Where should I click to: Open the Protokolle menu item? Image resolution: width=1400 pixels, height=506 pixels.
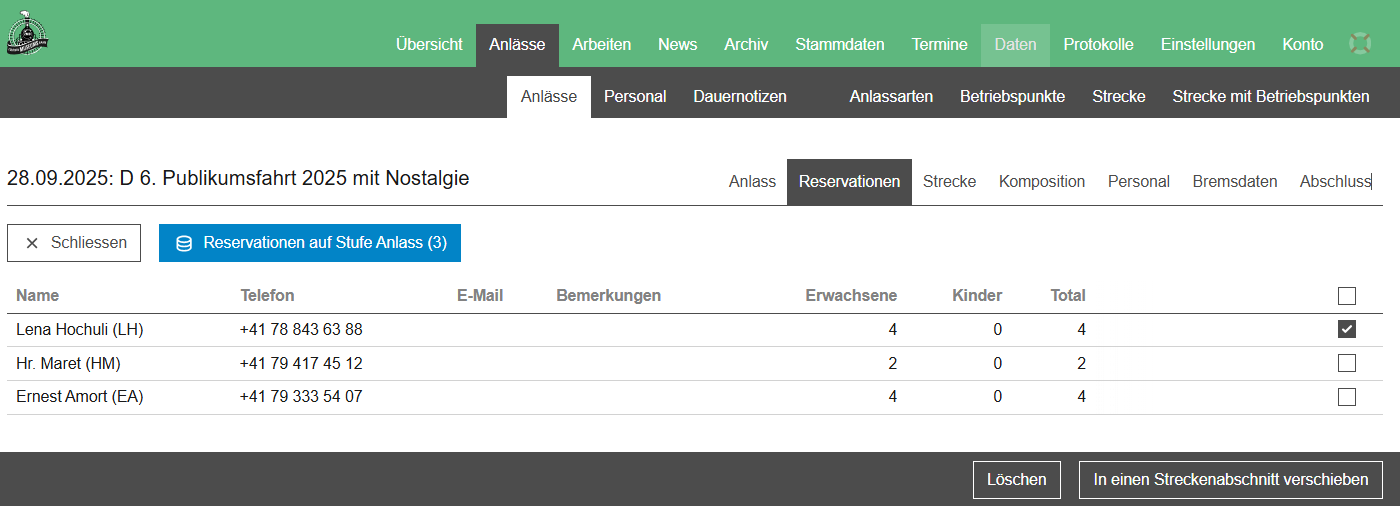tap(1098, 45)
